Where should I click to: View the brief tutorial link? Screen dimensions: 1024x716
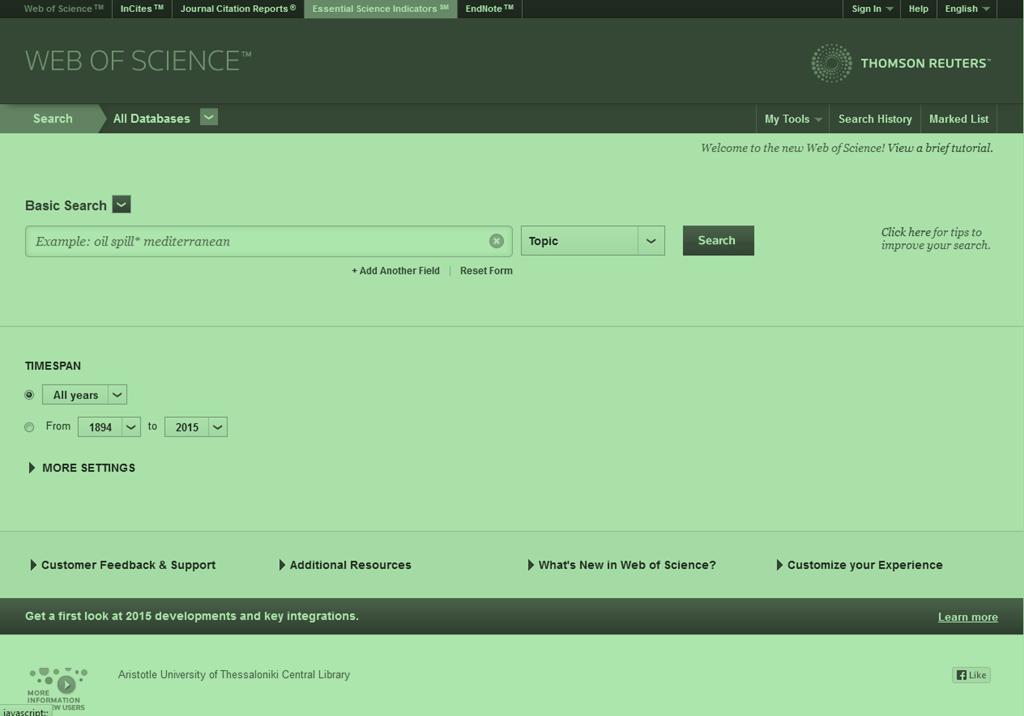point(940,148)
